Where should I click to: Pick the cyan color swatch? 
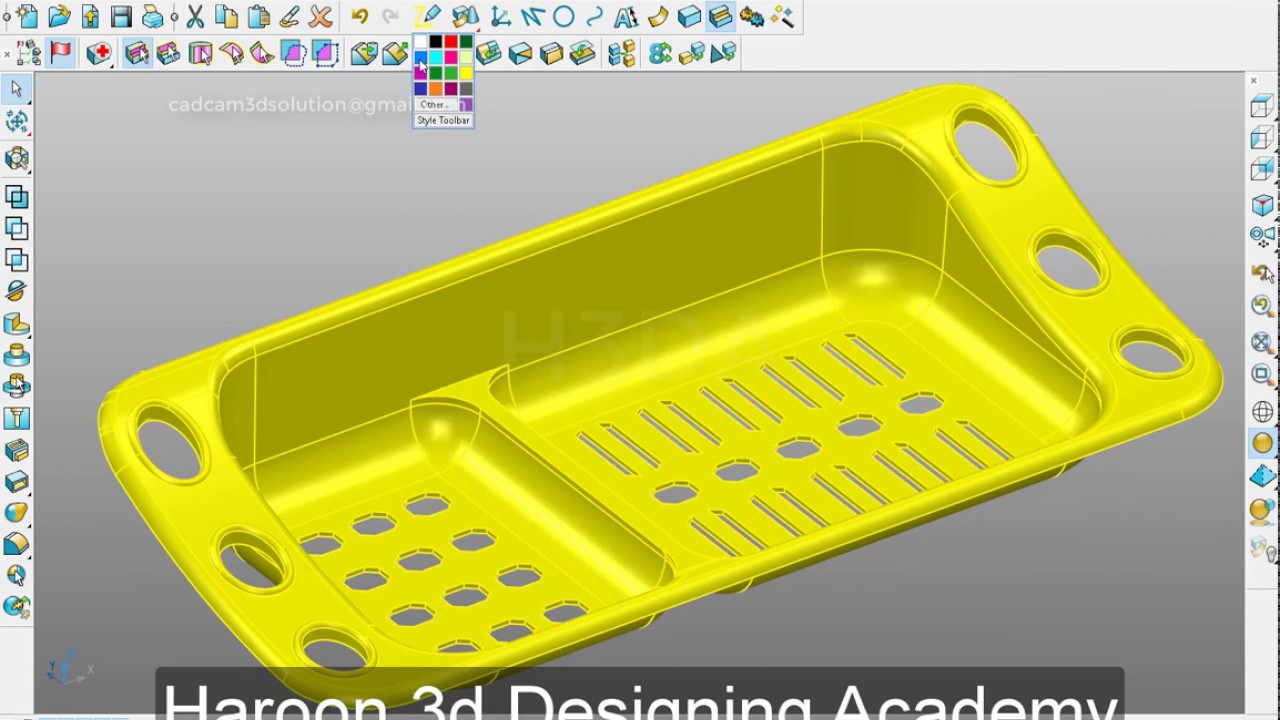point(436,58)
